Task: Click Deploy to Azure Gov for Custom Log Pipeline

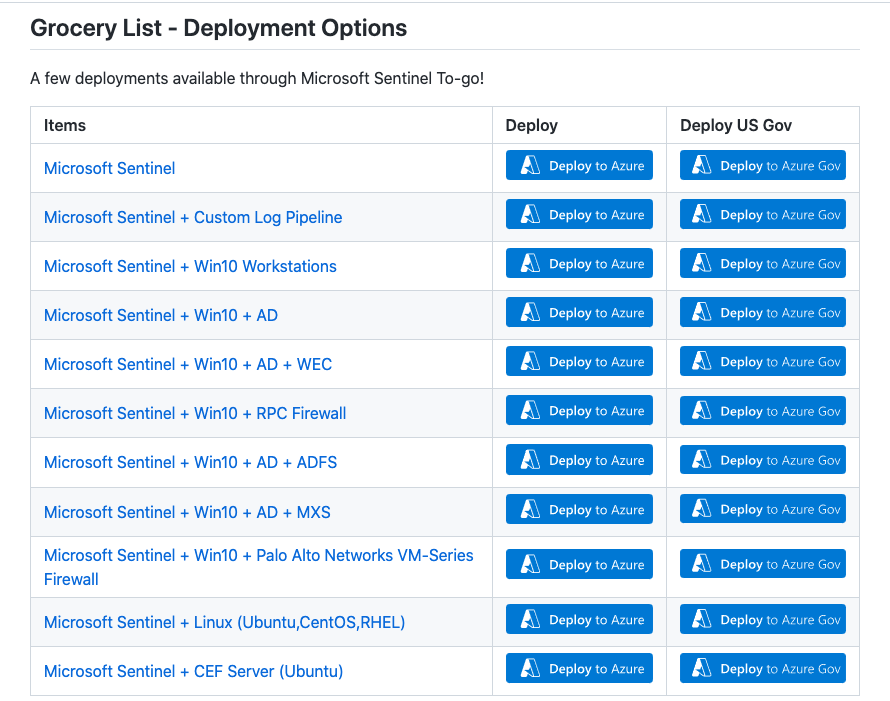Action: coord(762,215)
